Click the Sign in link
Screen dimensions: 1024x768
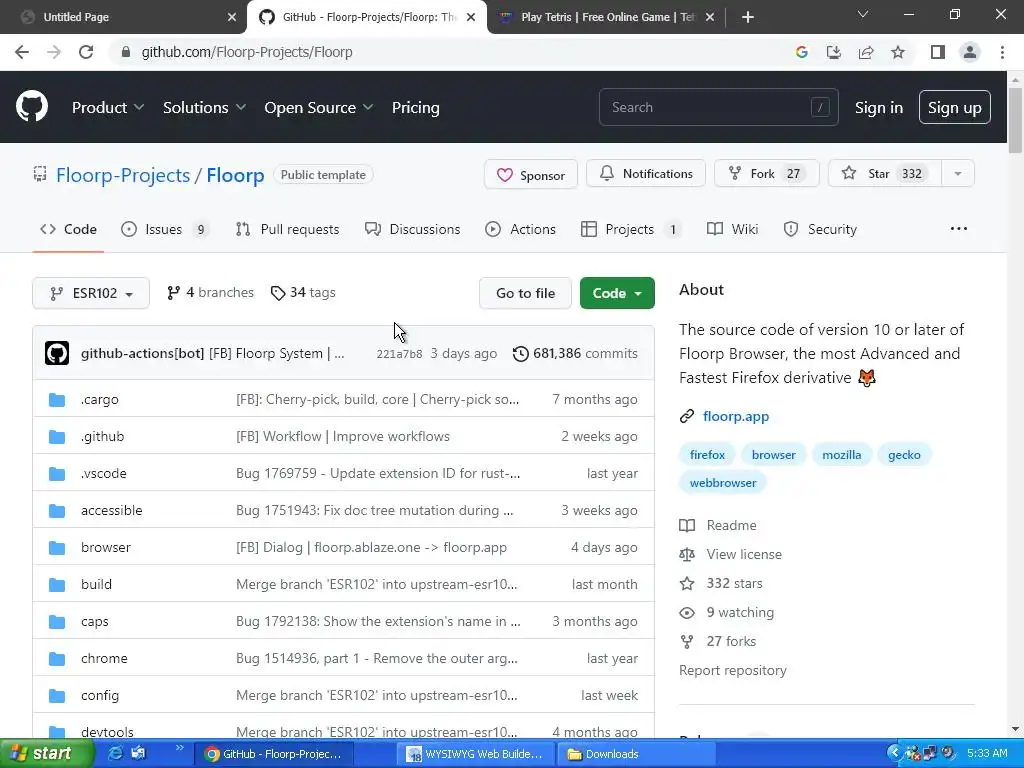pyautogui.click(x=879, y=108)
